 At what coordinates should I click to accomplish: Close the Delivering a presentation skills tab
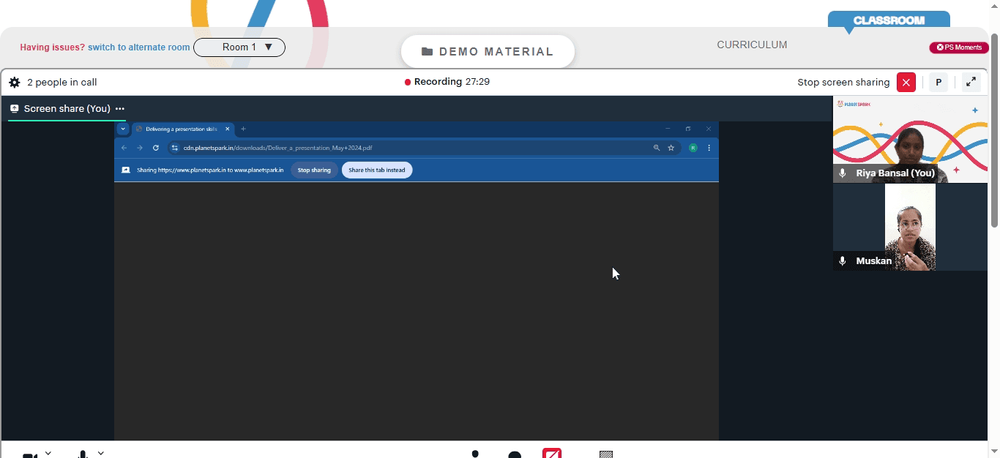point(227,129)
